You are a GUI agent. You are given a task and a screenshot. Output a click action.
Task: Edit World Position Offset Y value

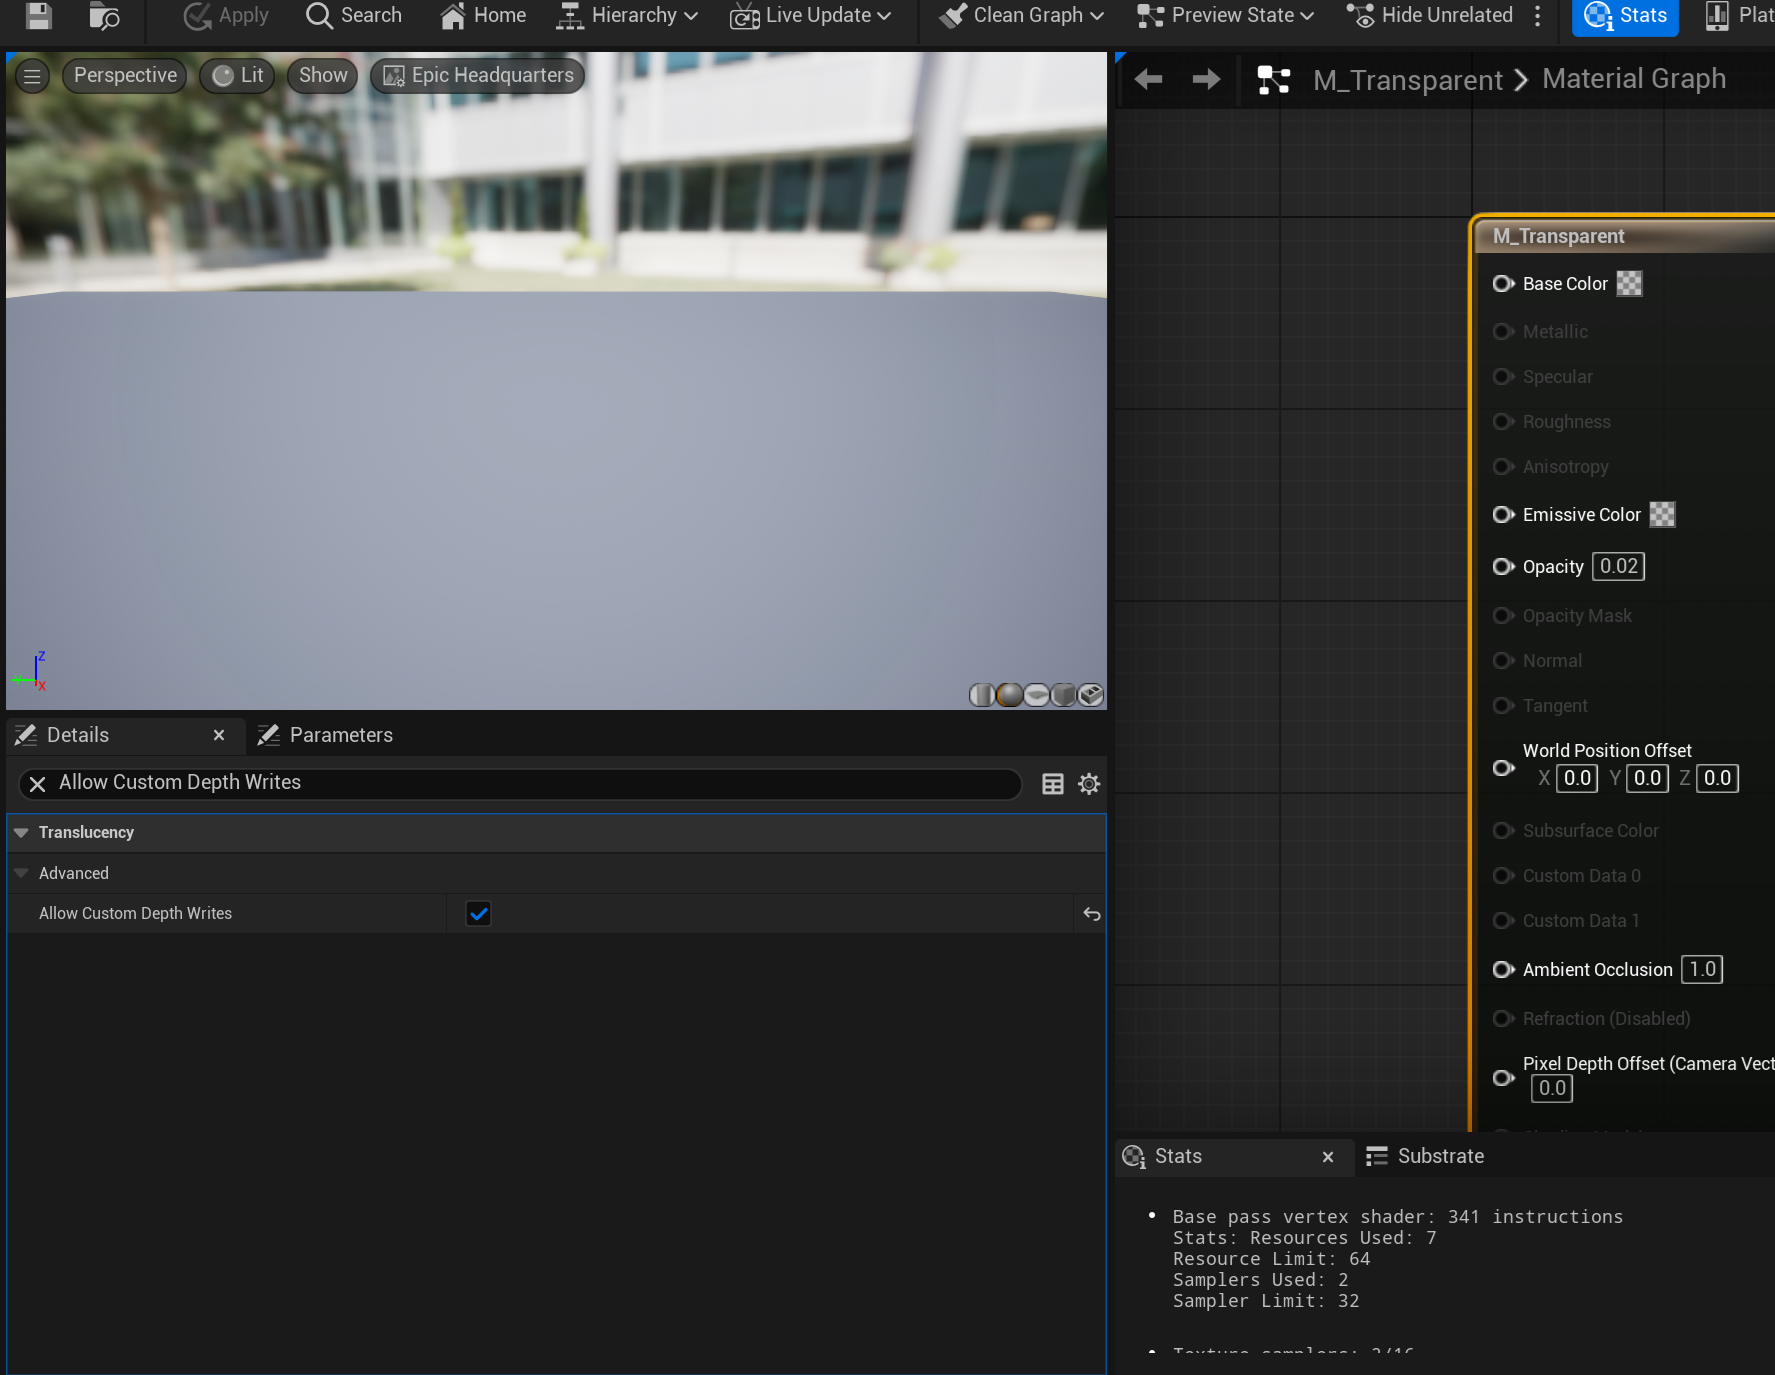(x=1648, y=779)
